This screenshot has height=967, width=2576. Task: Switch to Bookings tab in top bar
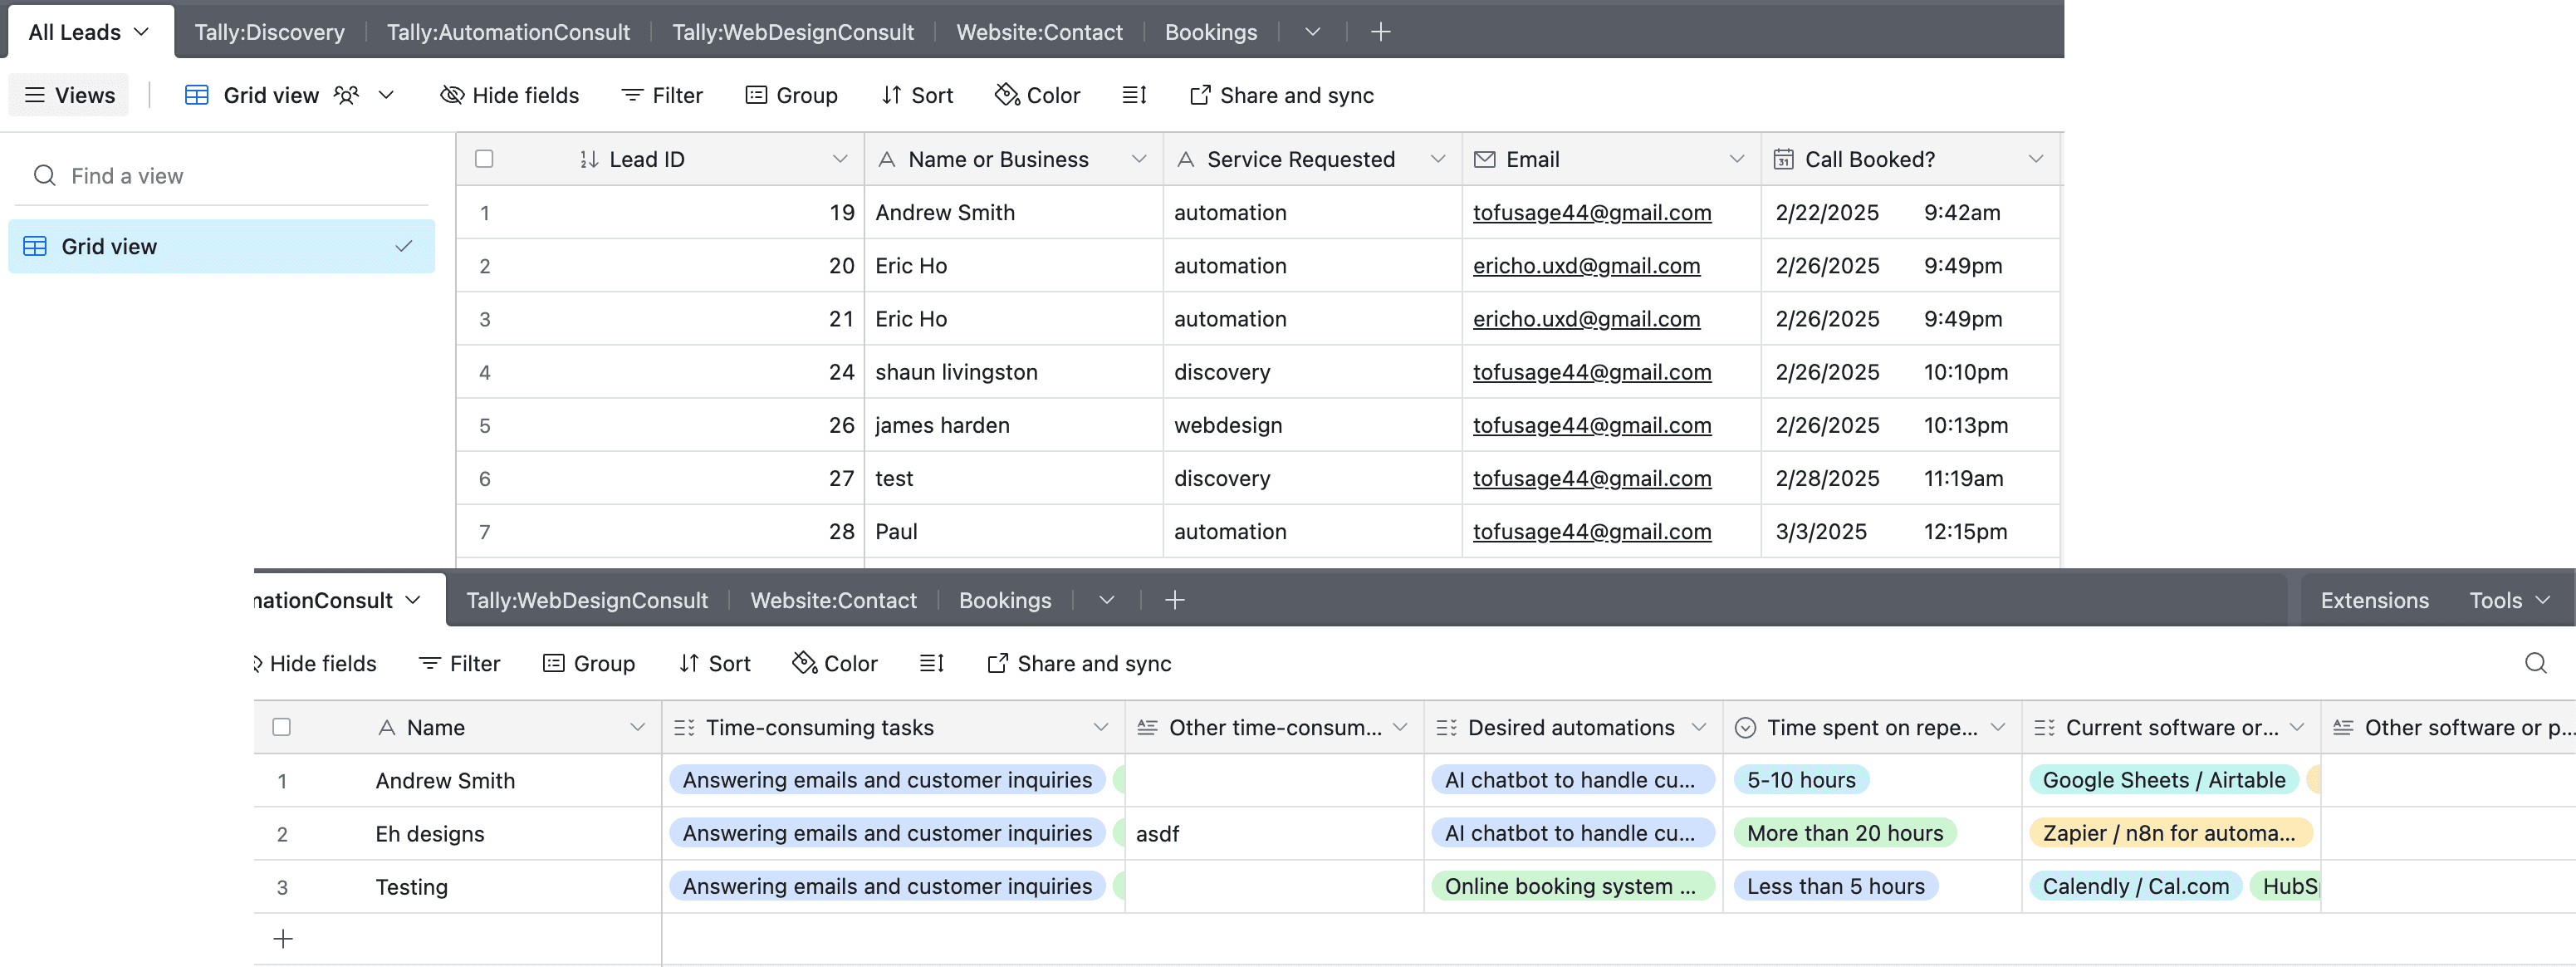pyautogui.click(x=1211, y=32)
